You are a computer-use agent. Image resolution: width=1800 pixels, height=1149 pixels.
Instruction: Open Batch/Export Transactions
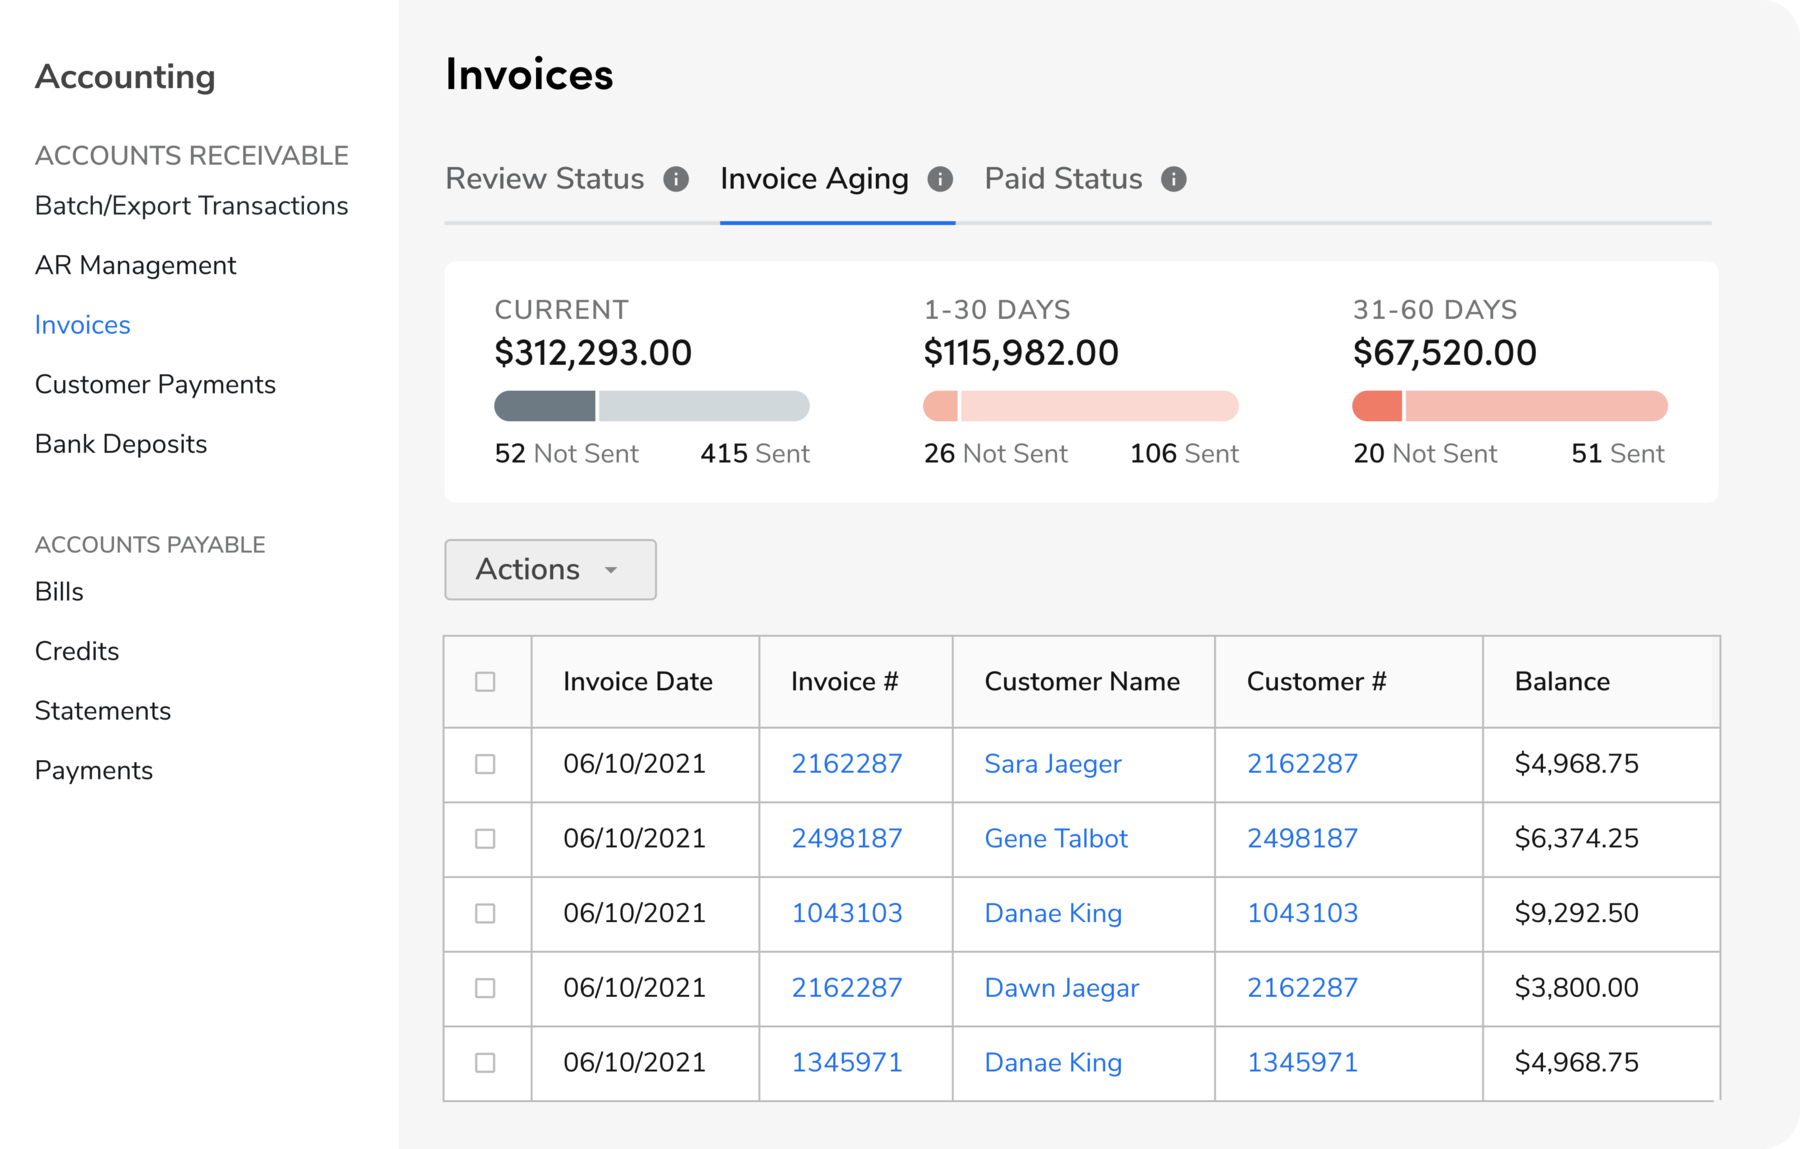pyautogui.click(x=191, y=205)
